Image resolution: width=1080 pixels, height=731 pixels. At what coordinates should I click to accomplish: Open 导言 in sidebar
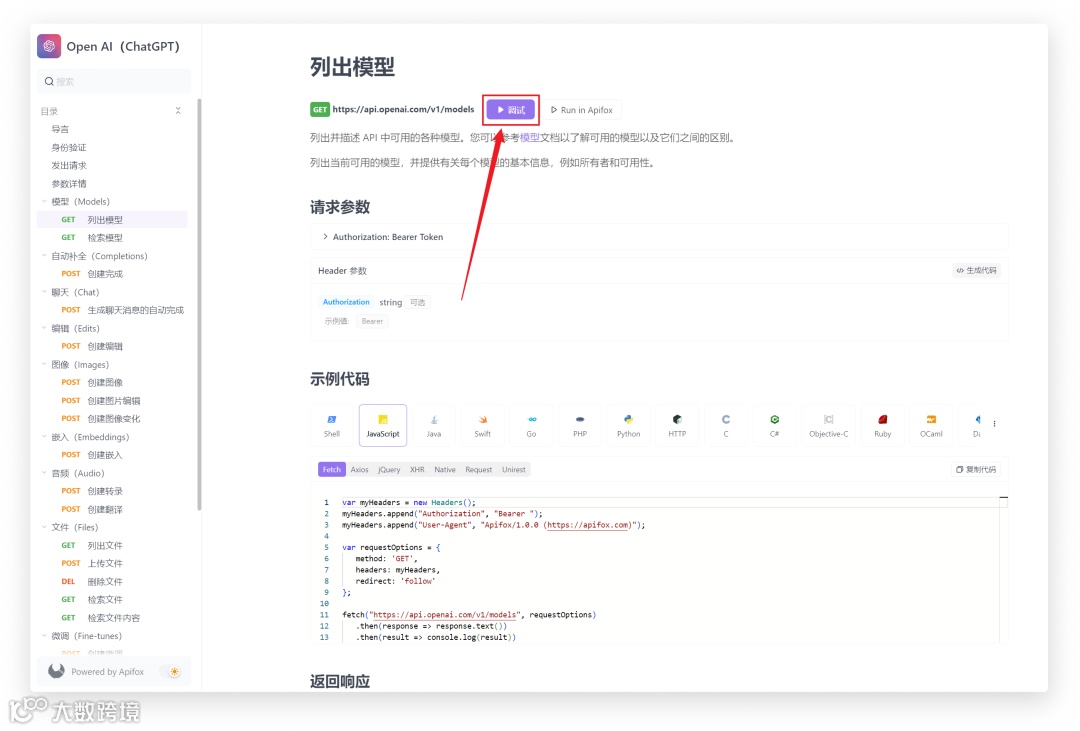click(x=60, y=129)
